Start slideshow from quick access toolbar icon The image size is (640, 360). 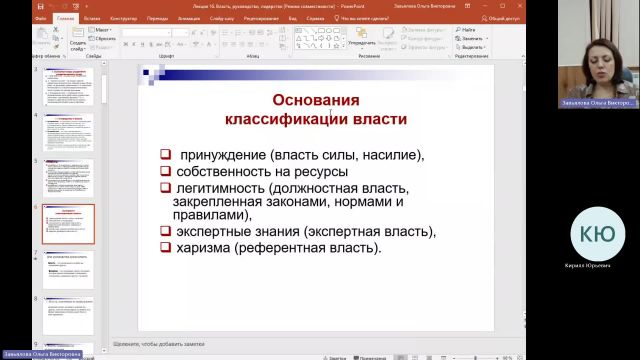pos(76,6)
